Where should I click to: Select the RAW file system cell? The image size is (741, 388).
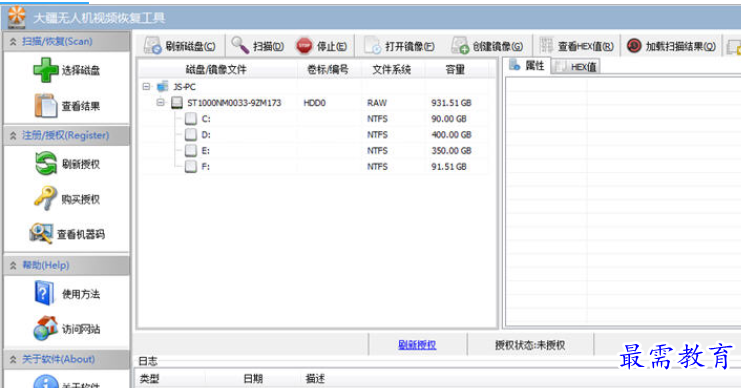pyautogui.click(x=377, y=103)
